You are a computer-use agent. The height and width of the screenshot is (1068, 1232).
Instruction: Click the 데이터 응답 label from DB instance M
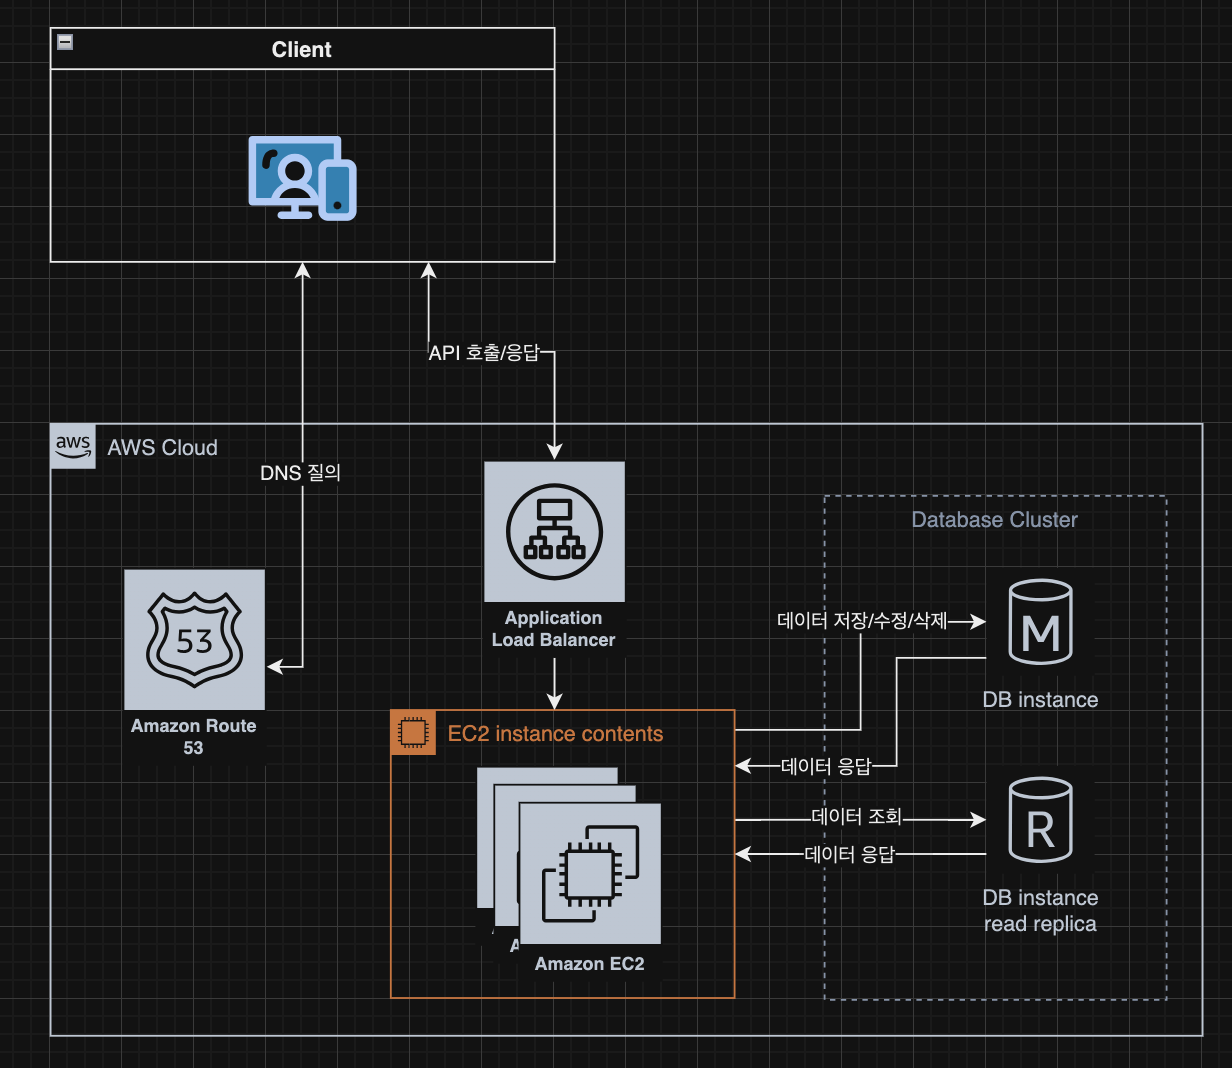(826, 767)
